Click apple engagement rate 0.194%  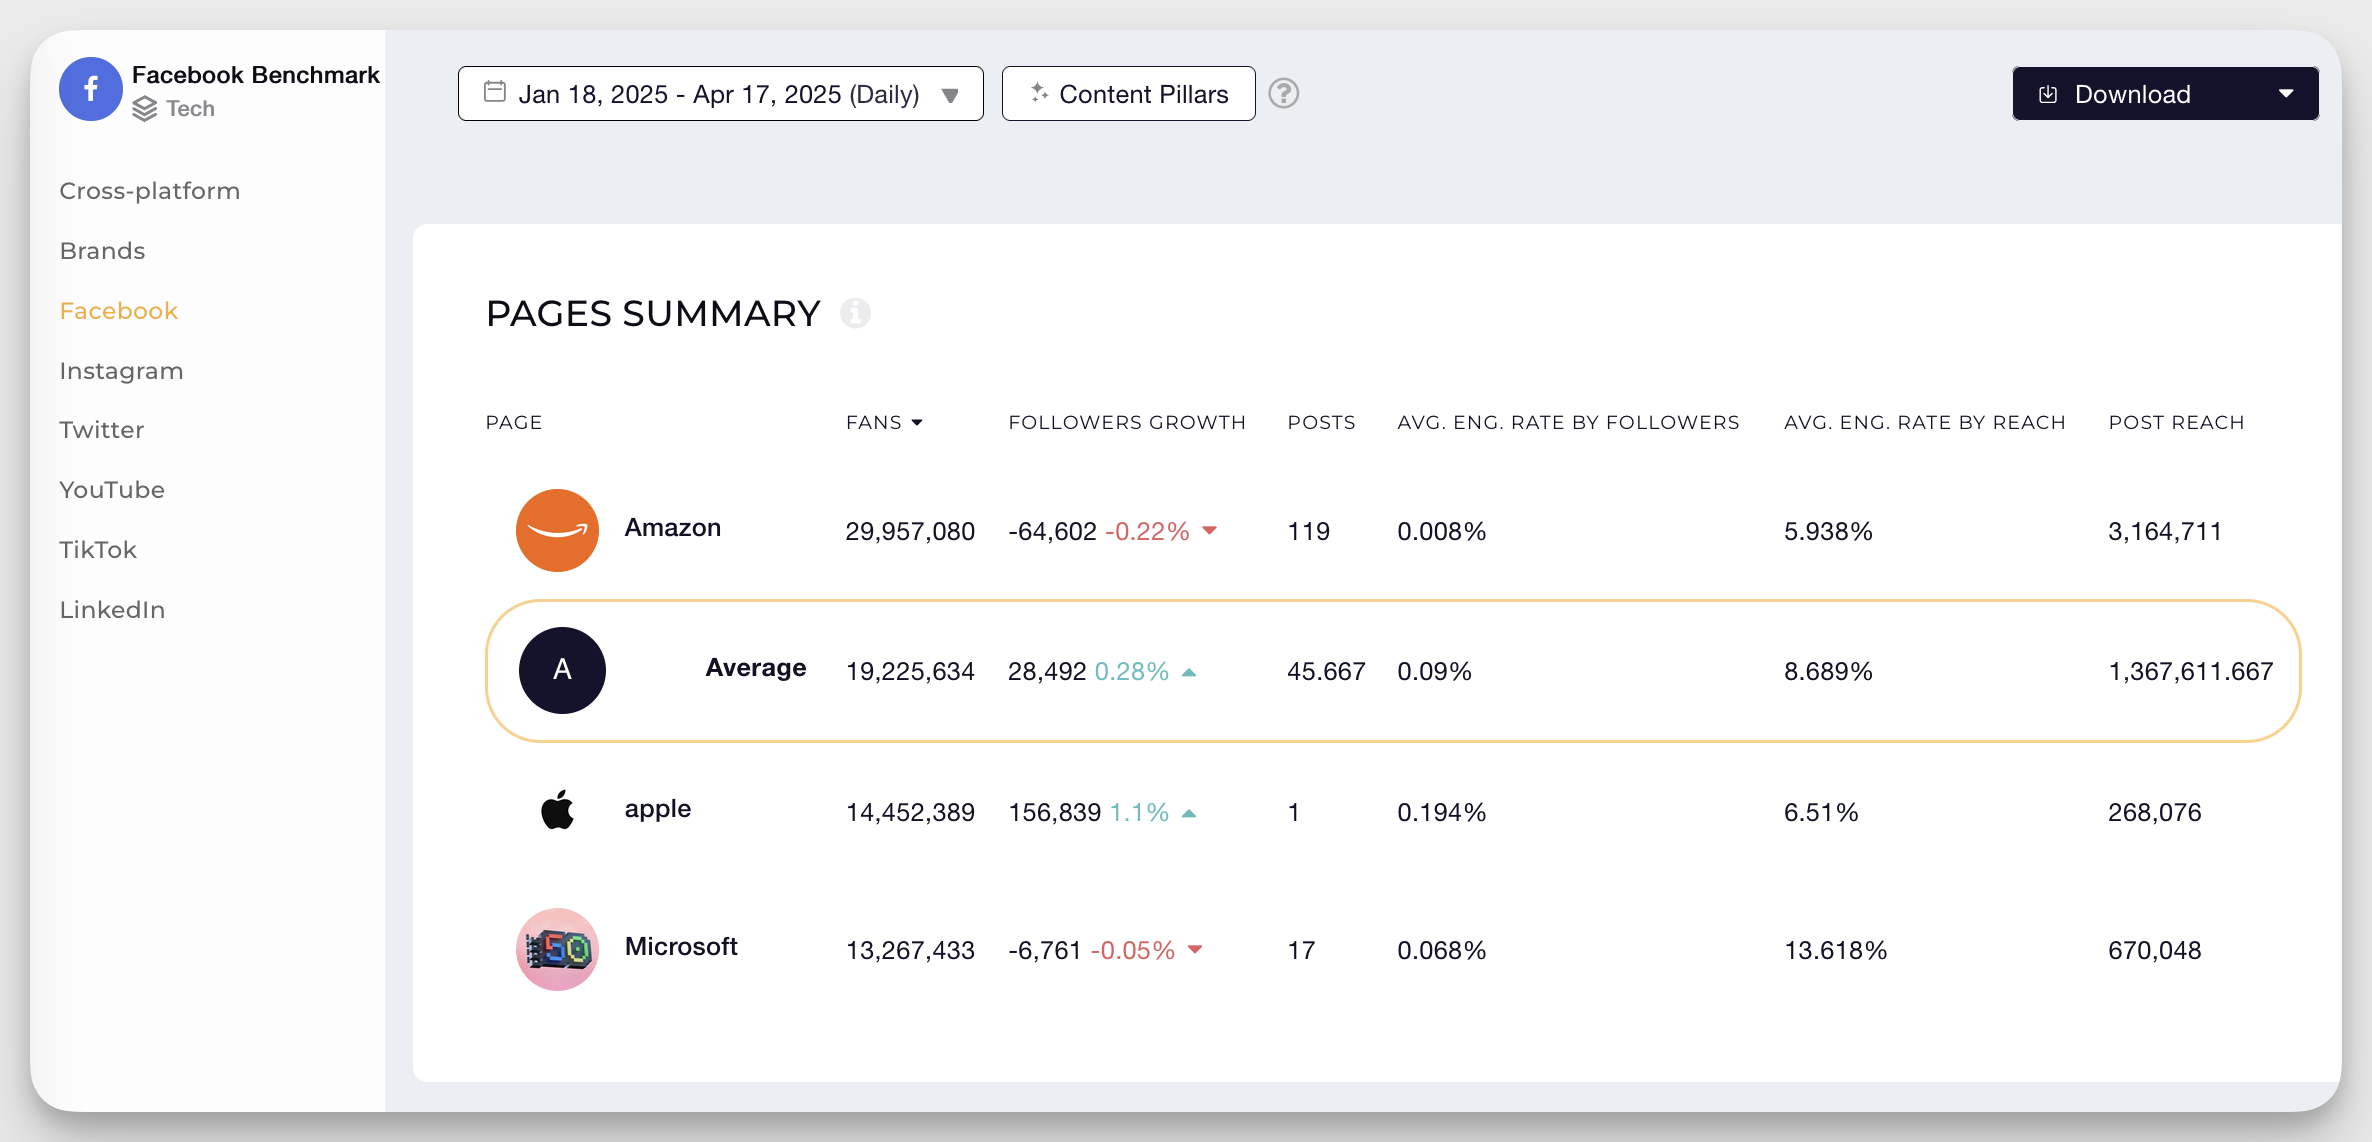(1441, 812)
